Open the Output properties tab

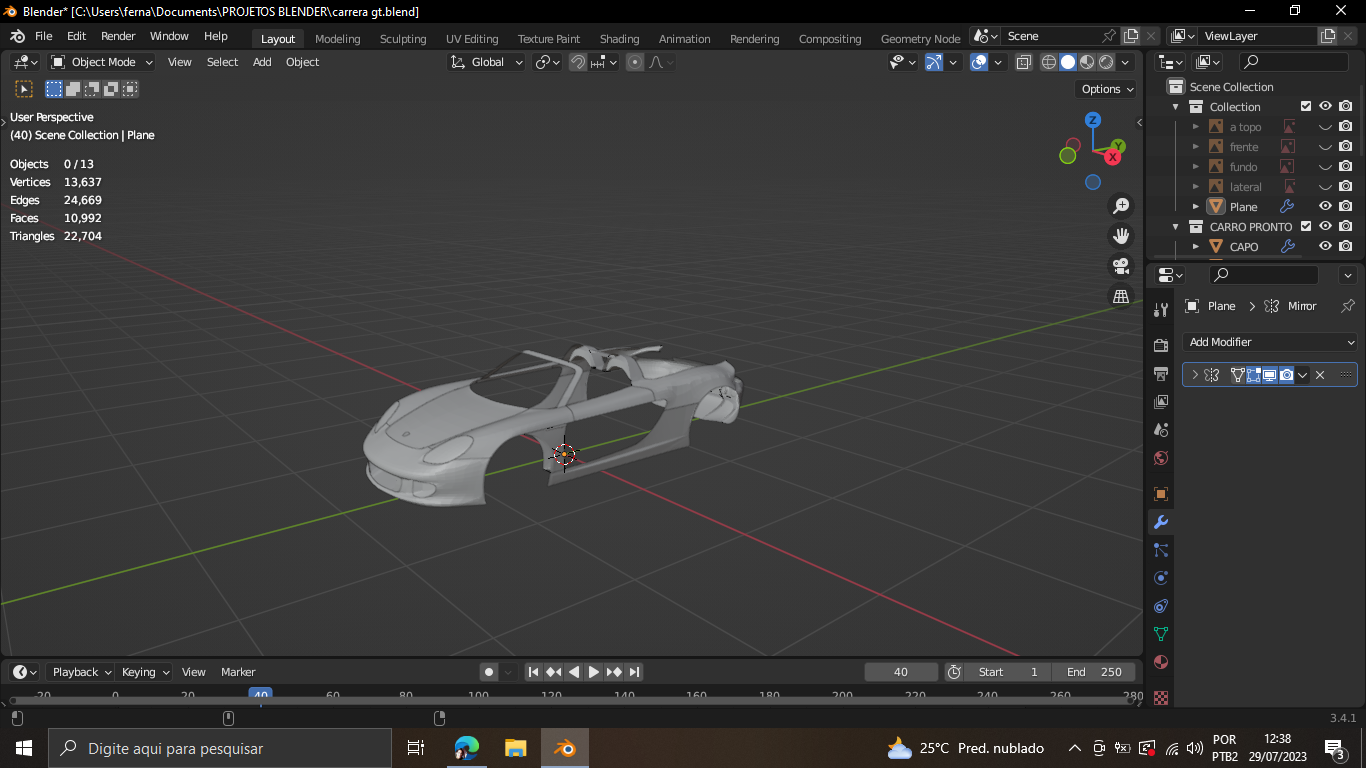click(1161, 374)
